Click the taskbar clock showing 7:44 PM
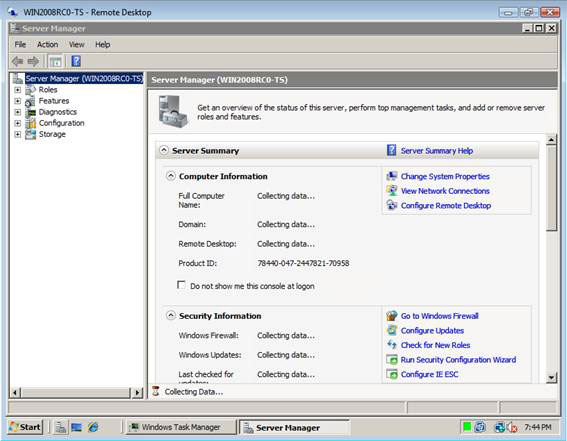567x441 pixels. 538,427
